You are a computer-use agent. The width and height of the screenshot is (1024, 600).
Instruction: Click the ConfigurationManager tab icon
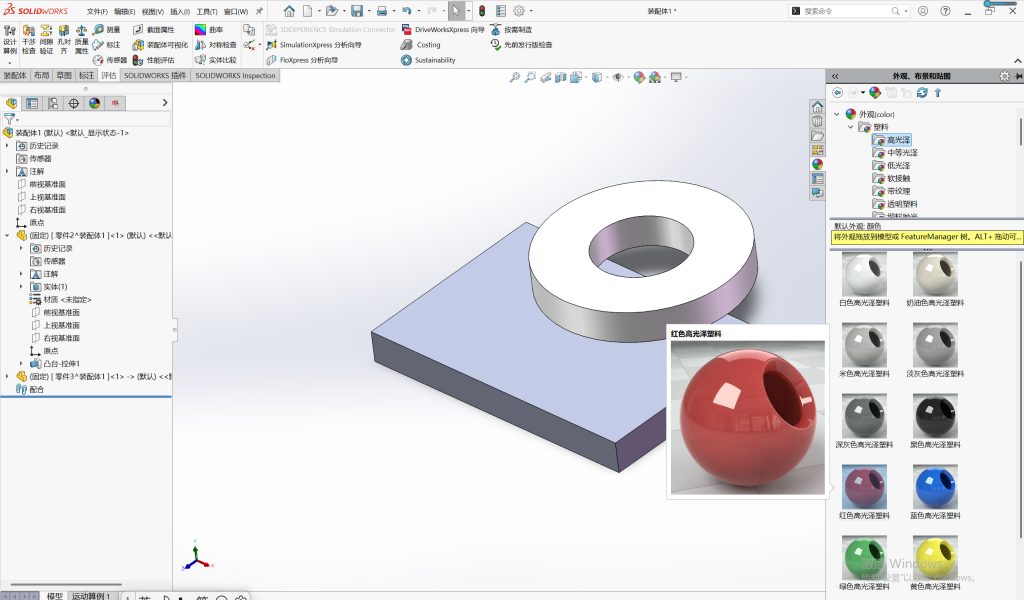(53, 103)
